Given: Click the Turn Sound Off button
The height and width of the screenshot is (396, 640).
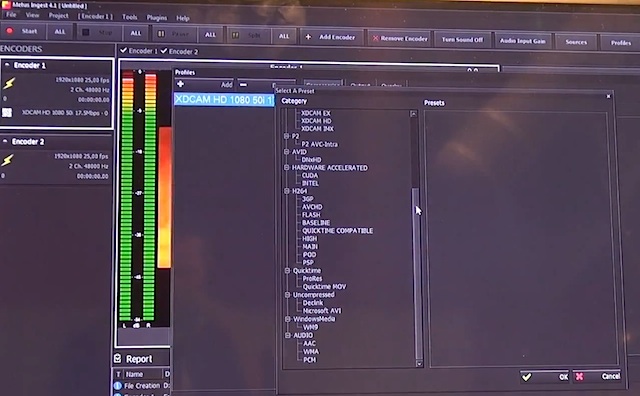Looking at the screenshot, I should pos(462,40).
